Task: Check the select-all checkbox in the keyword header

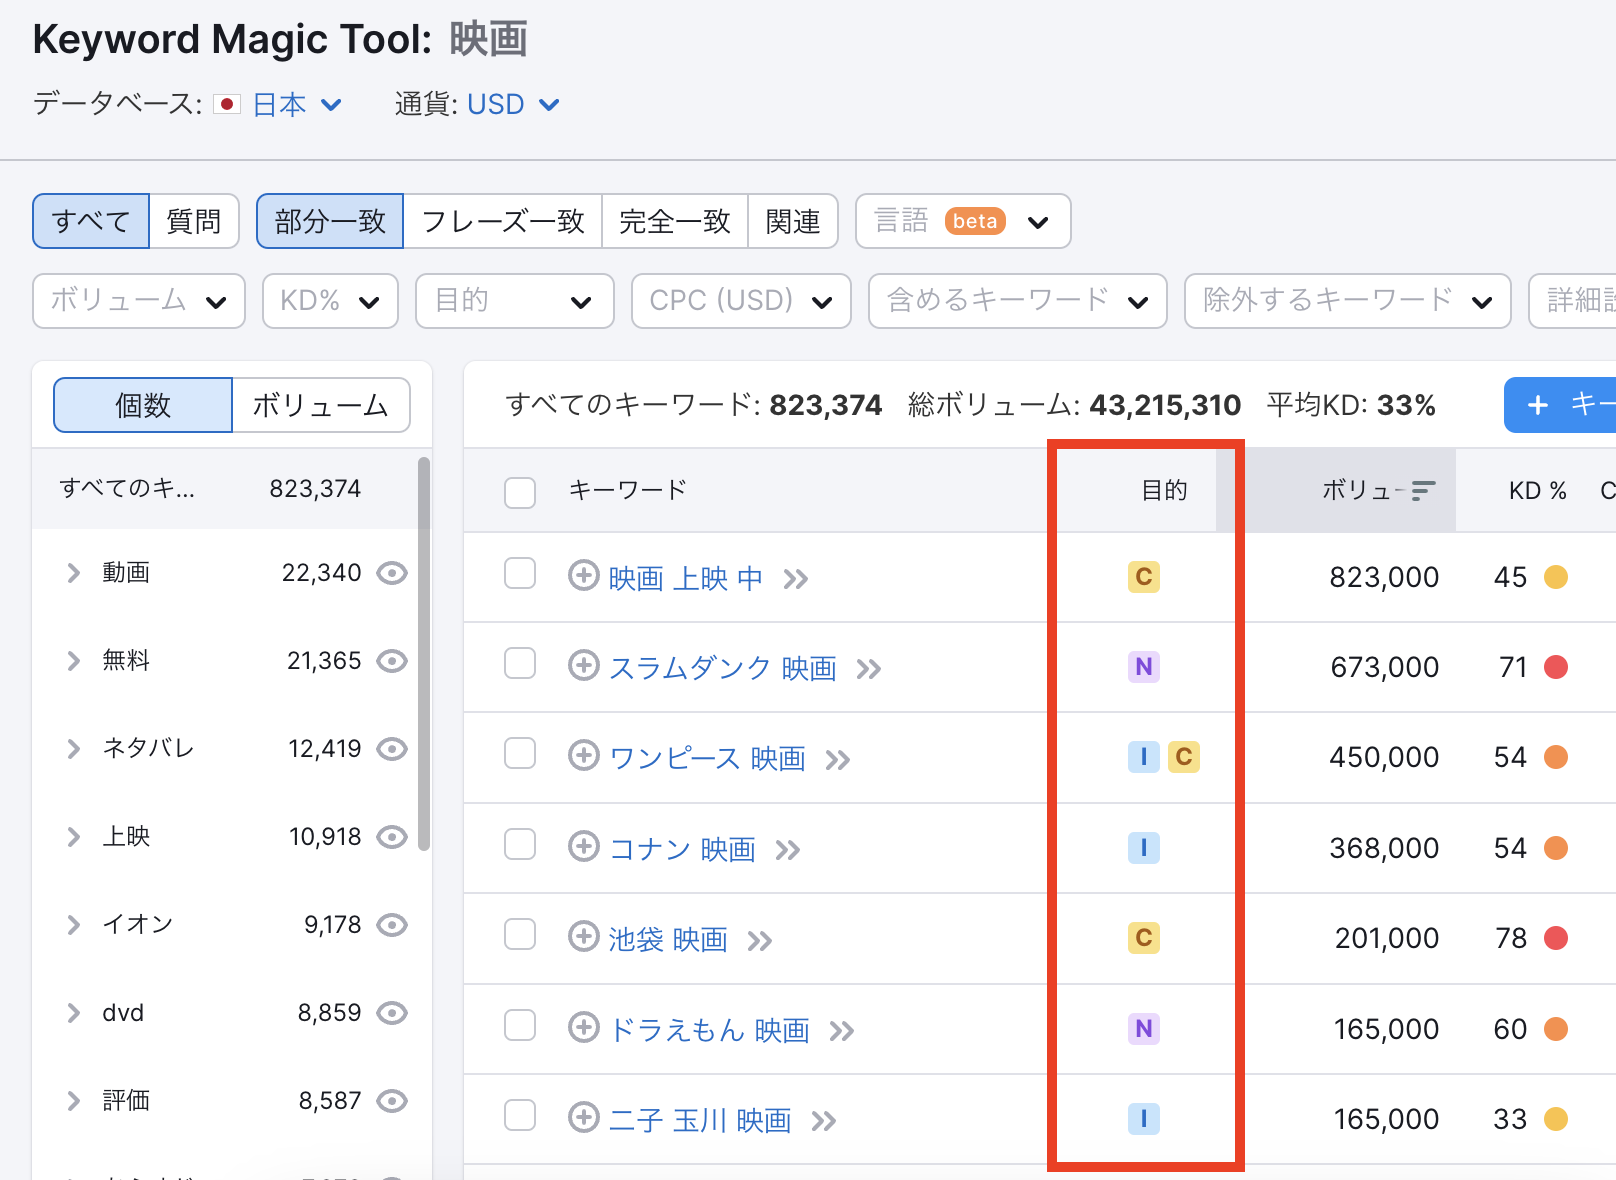Action: coord(520,492)
